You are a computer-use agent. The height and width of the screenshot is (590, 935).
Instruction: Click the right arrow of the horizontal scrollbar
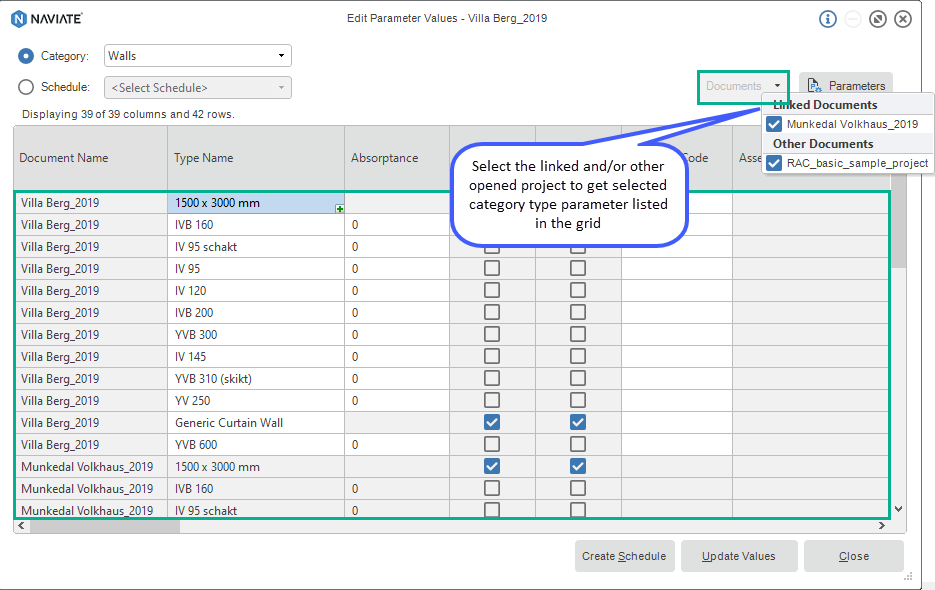pyautogui.click(x=882, y=524)
